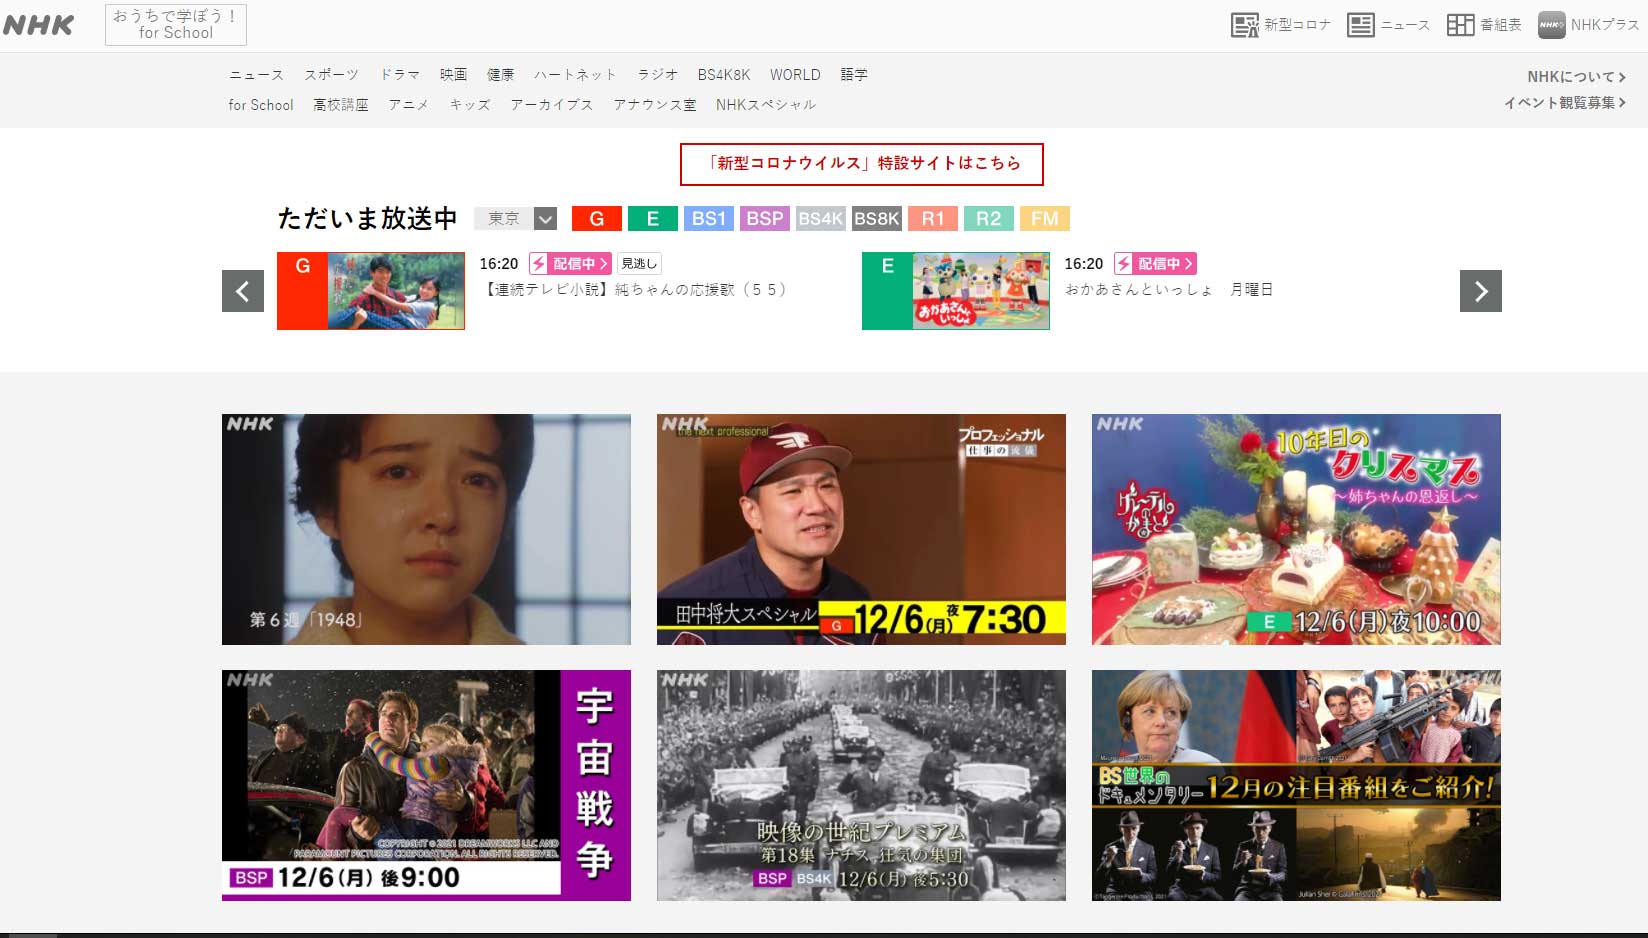Click the 見逃し button for the G program
The width and height of the screenshot is (1648, 938).
[639, 264]
